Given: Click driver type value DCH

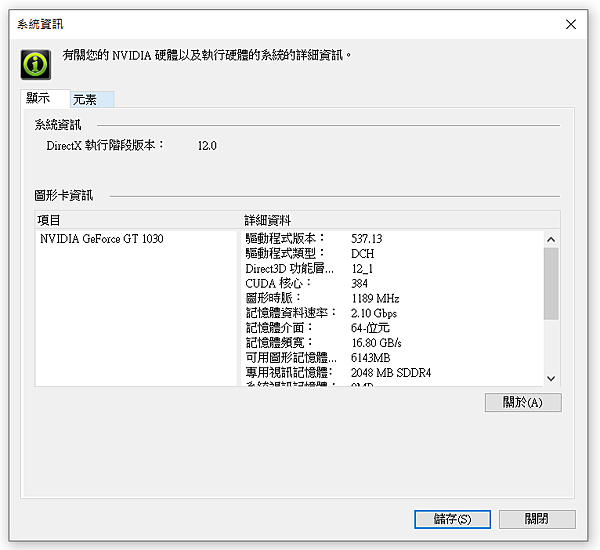Looking at the screenshot, I should pos(362,254).
